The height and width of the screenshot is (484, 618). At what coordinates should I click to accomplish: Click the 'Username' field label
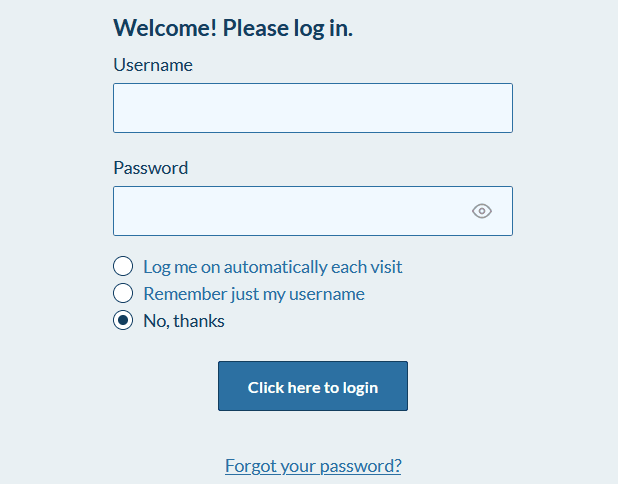tap(153, 65)
